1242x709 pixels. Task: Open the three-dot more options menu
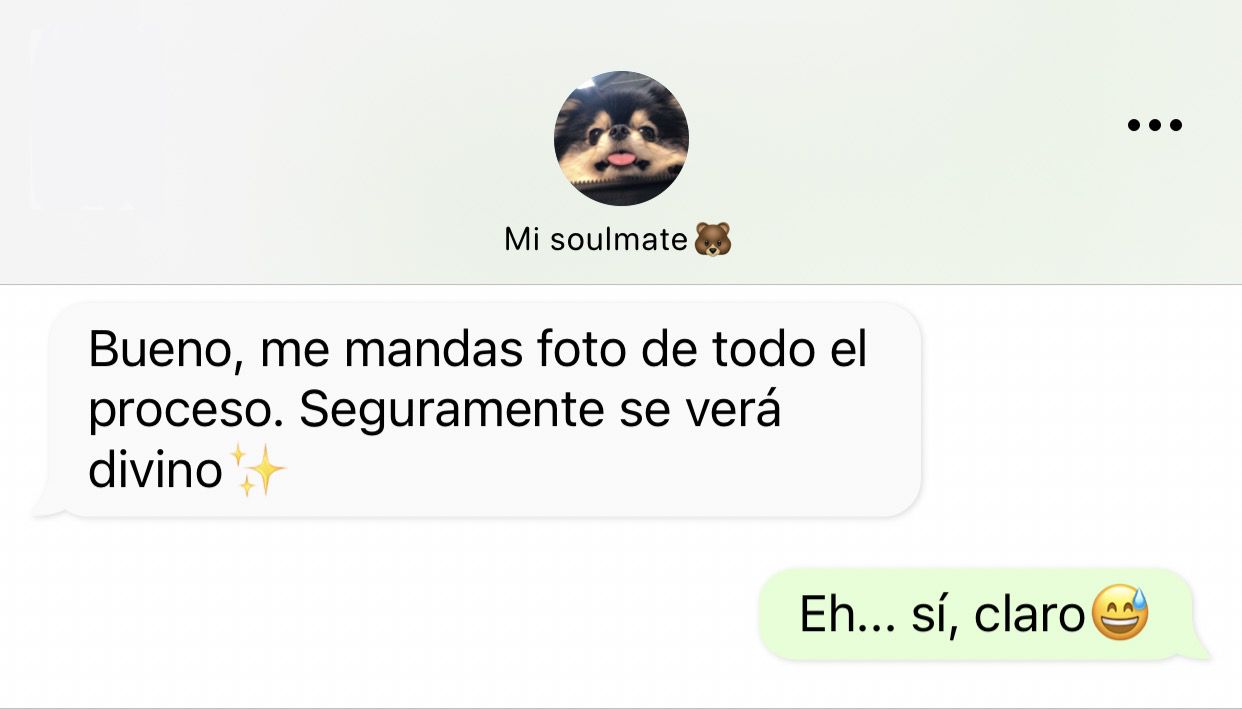[x=1154, y=125]
